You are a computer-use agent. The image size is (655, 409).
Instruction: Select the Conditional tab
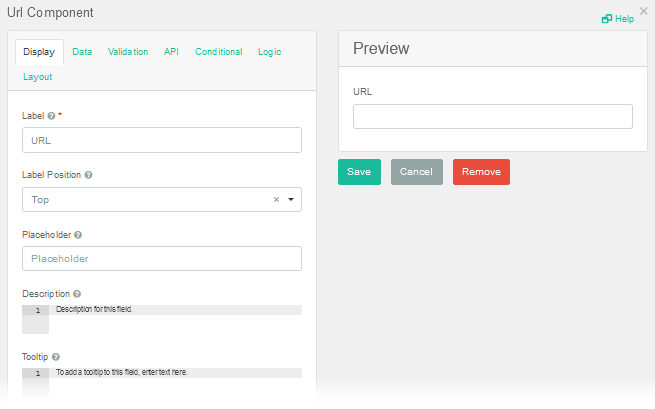point(218,52)
